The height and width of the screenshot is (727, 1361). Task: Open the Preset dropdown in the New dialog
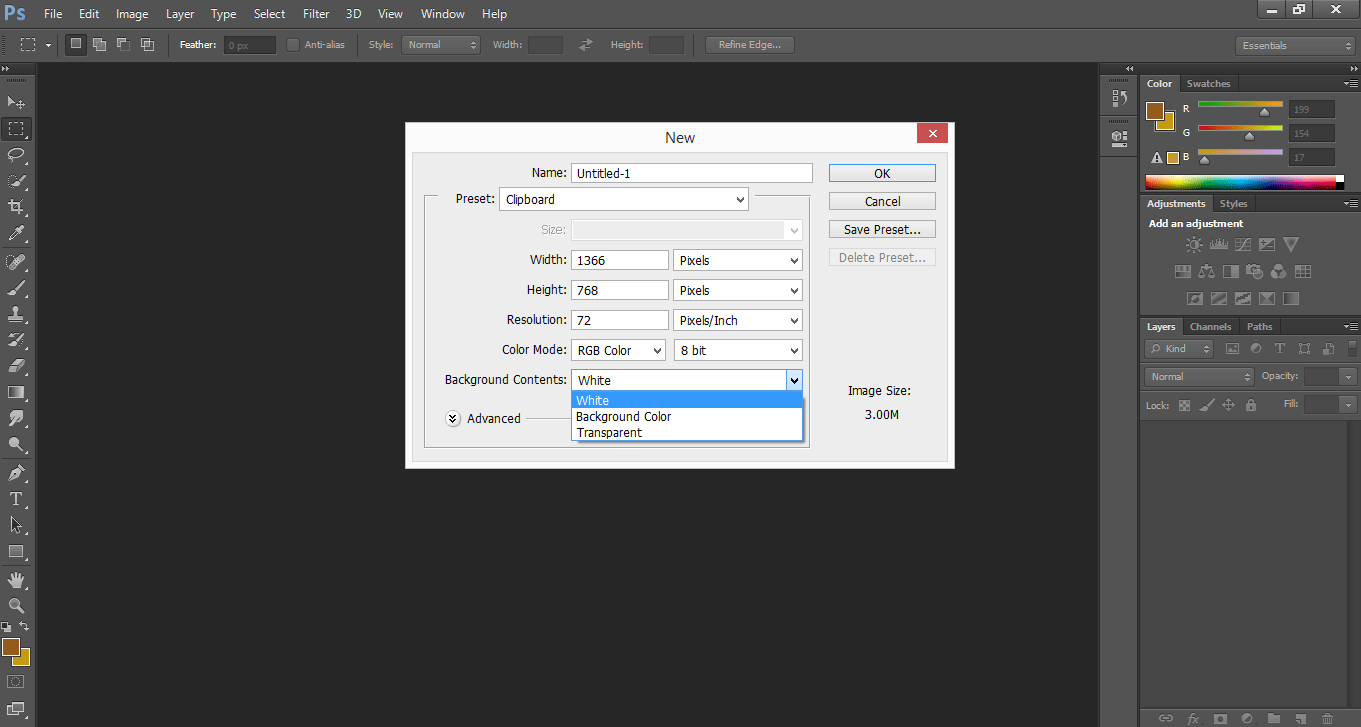click(x=623, y=199)
